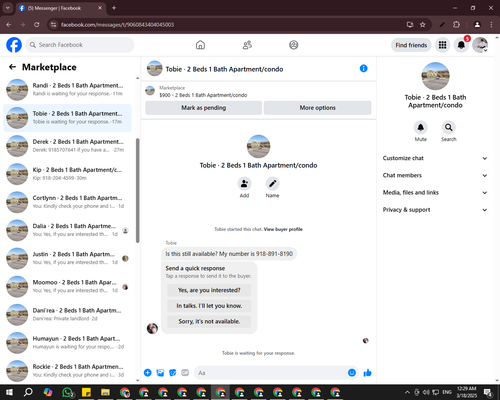Open conversation information icon for Tobie chat
The height and width of the screenshot is (400, 500).
click(364, 68)
